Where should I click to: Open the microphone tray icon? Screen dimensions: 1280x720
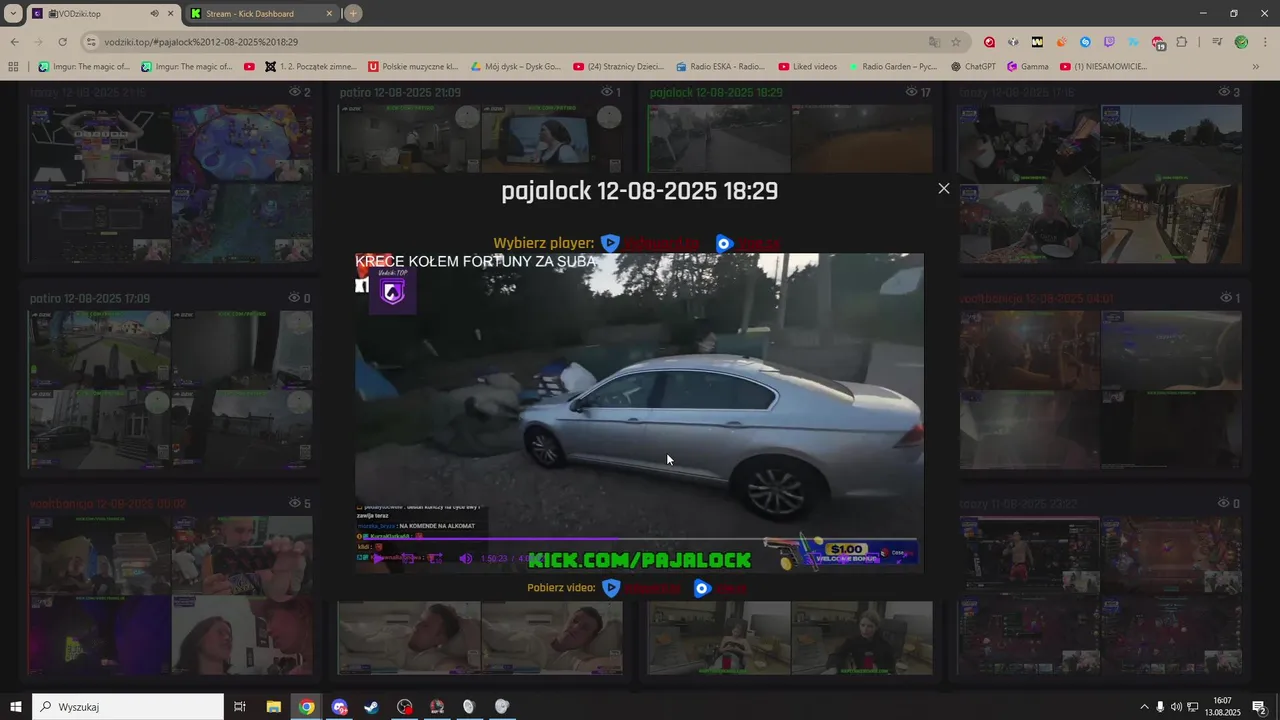(x=1160, y=706)
